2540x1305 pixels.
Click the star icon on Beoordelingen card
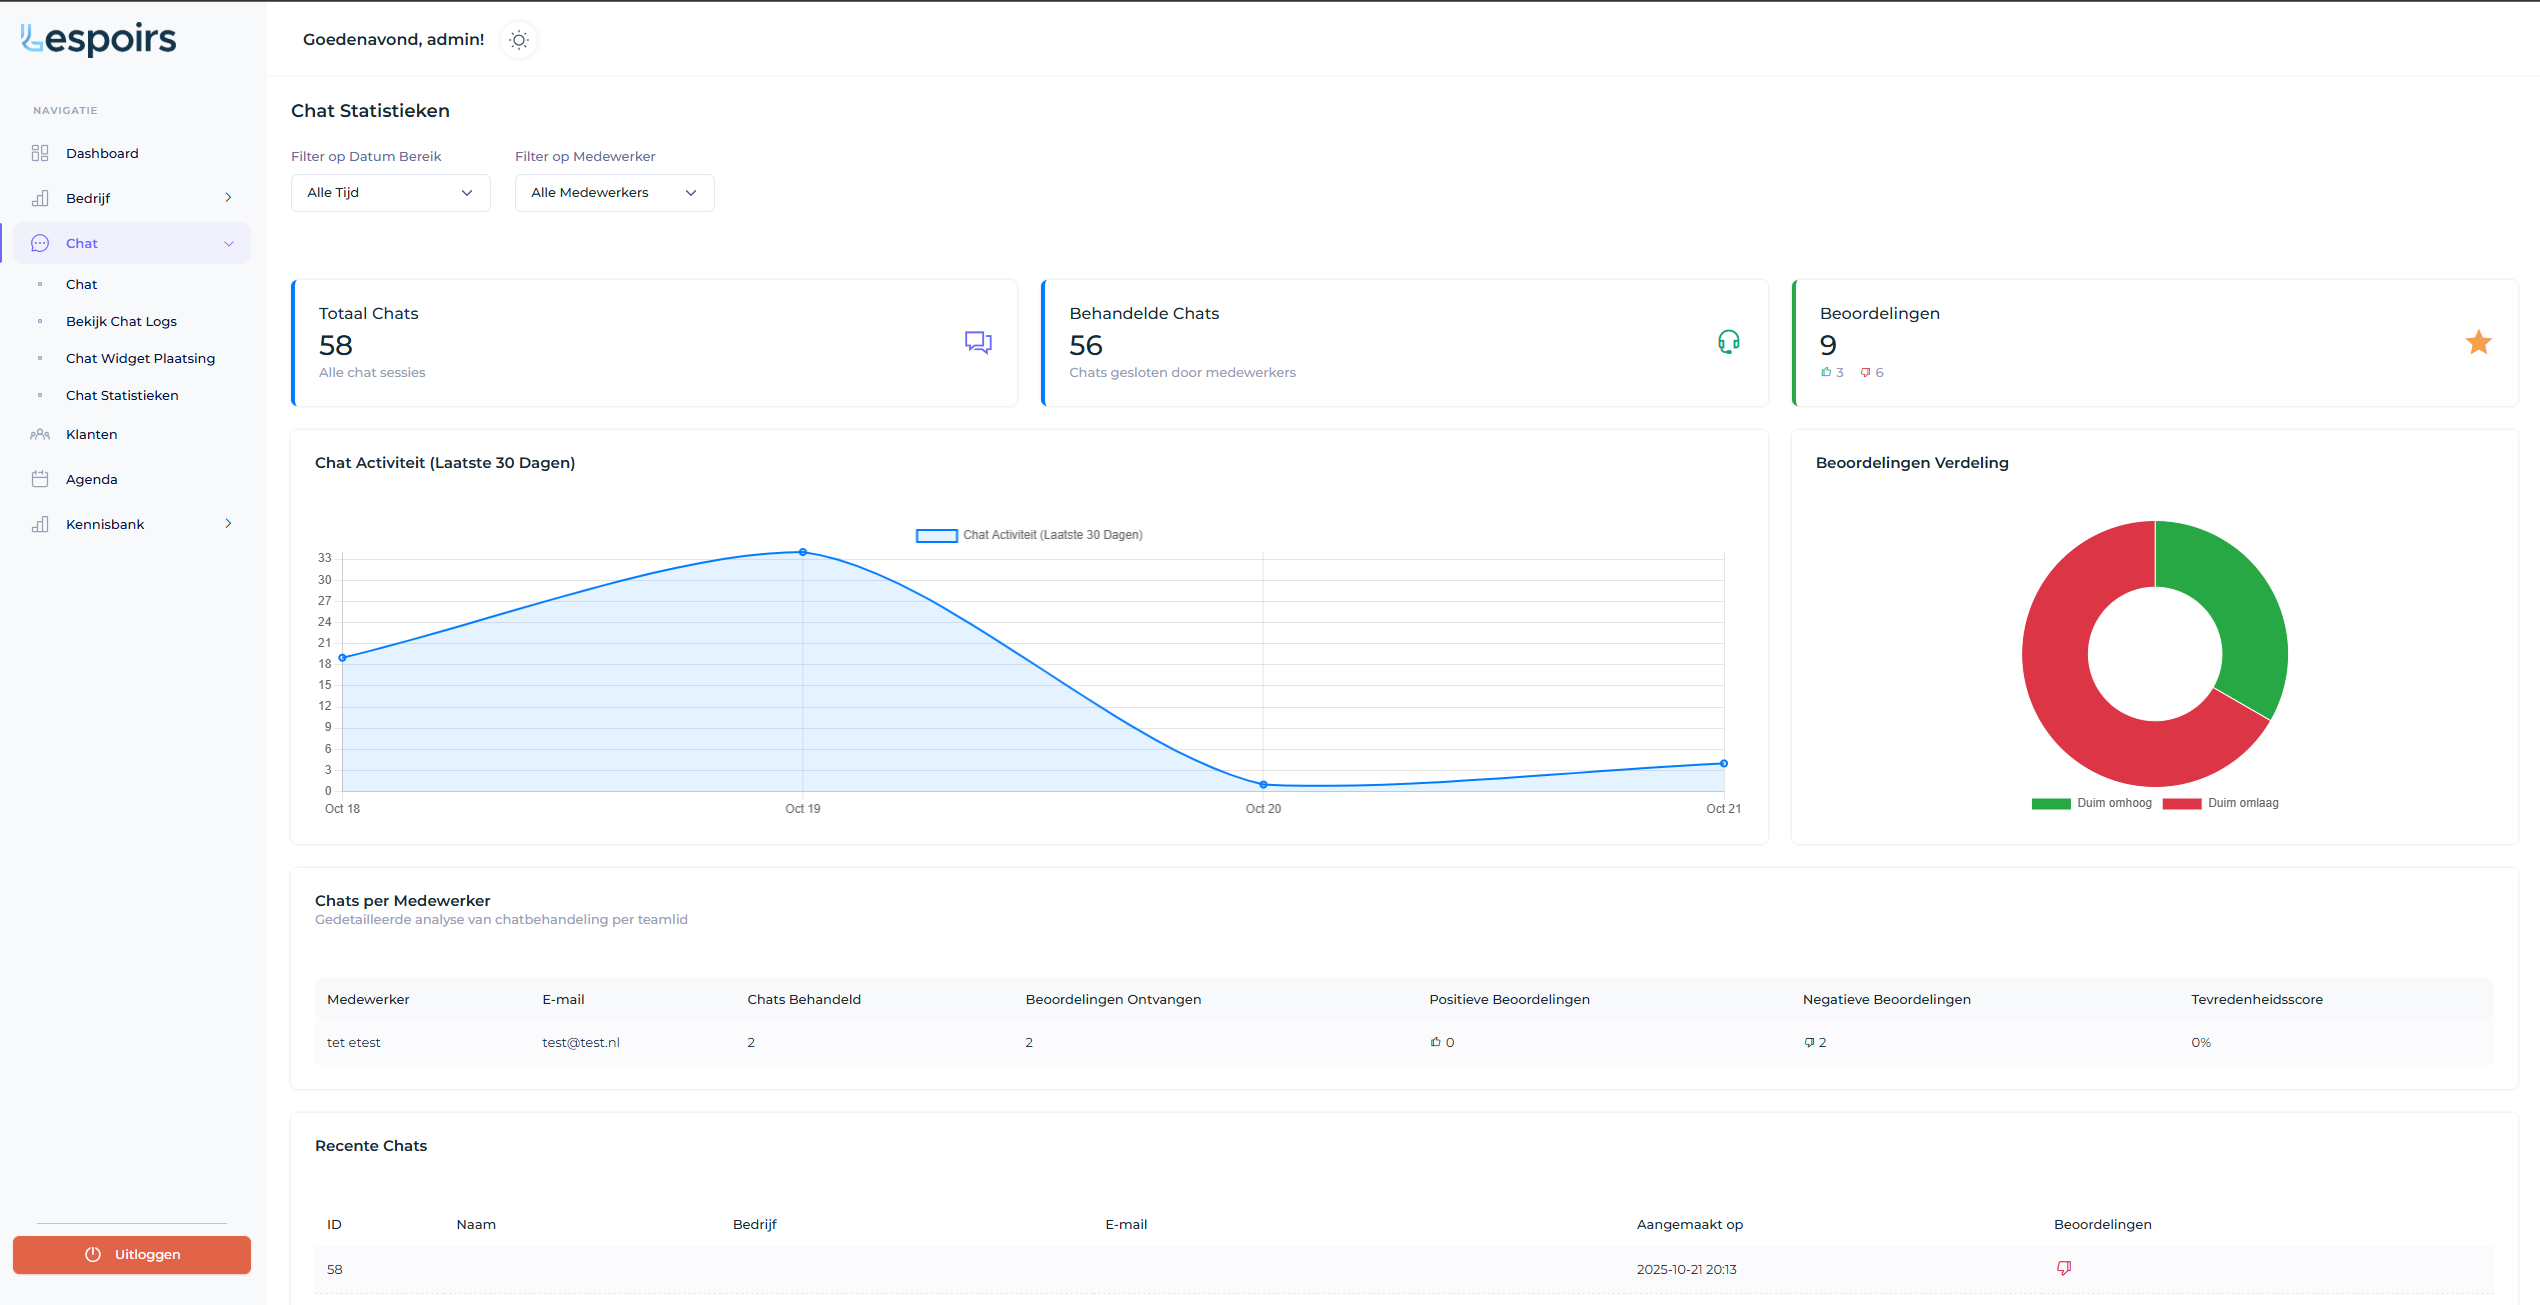2478,342
